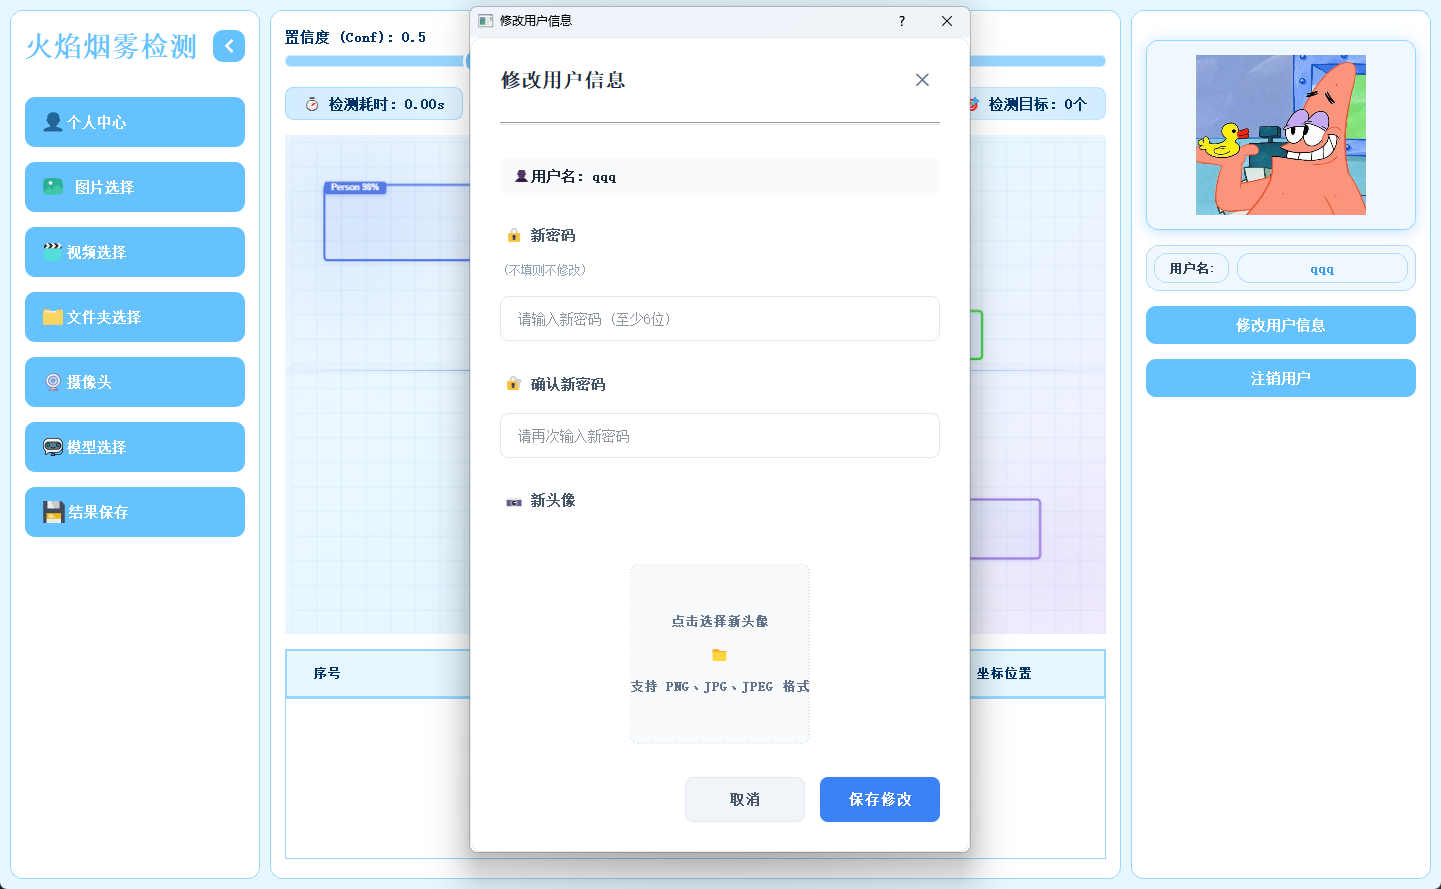Image resolution: width=1441 pixels, height=889 pixels.
Task: Click 修改用户信息 button in right panel
Action: coord(1281,325)
